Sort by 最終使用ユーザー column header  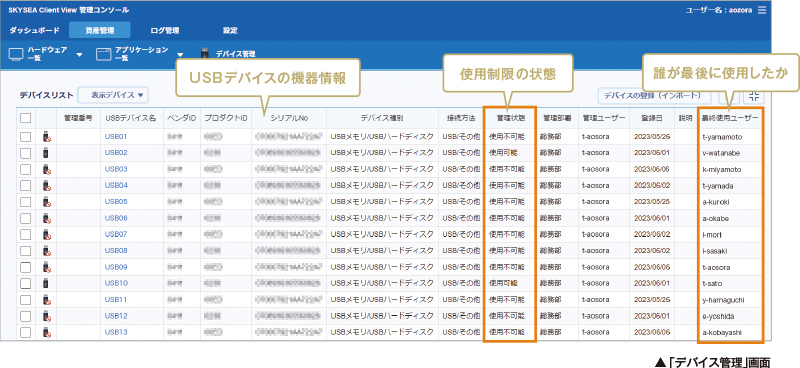coord(730,118)
